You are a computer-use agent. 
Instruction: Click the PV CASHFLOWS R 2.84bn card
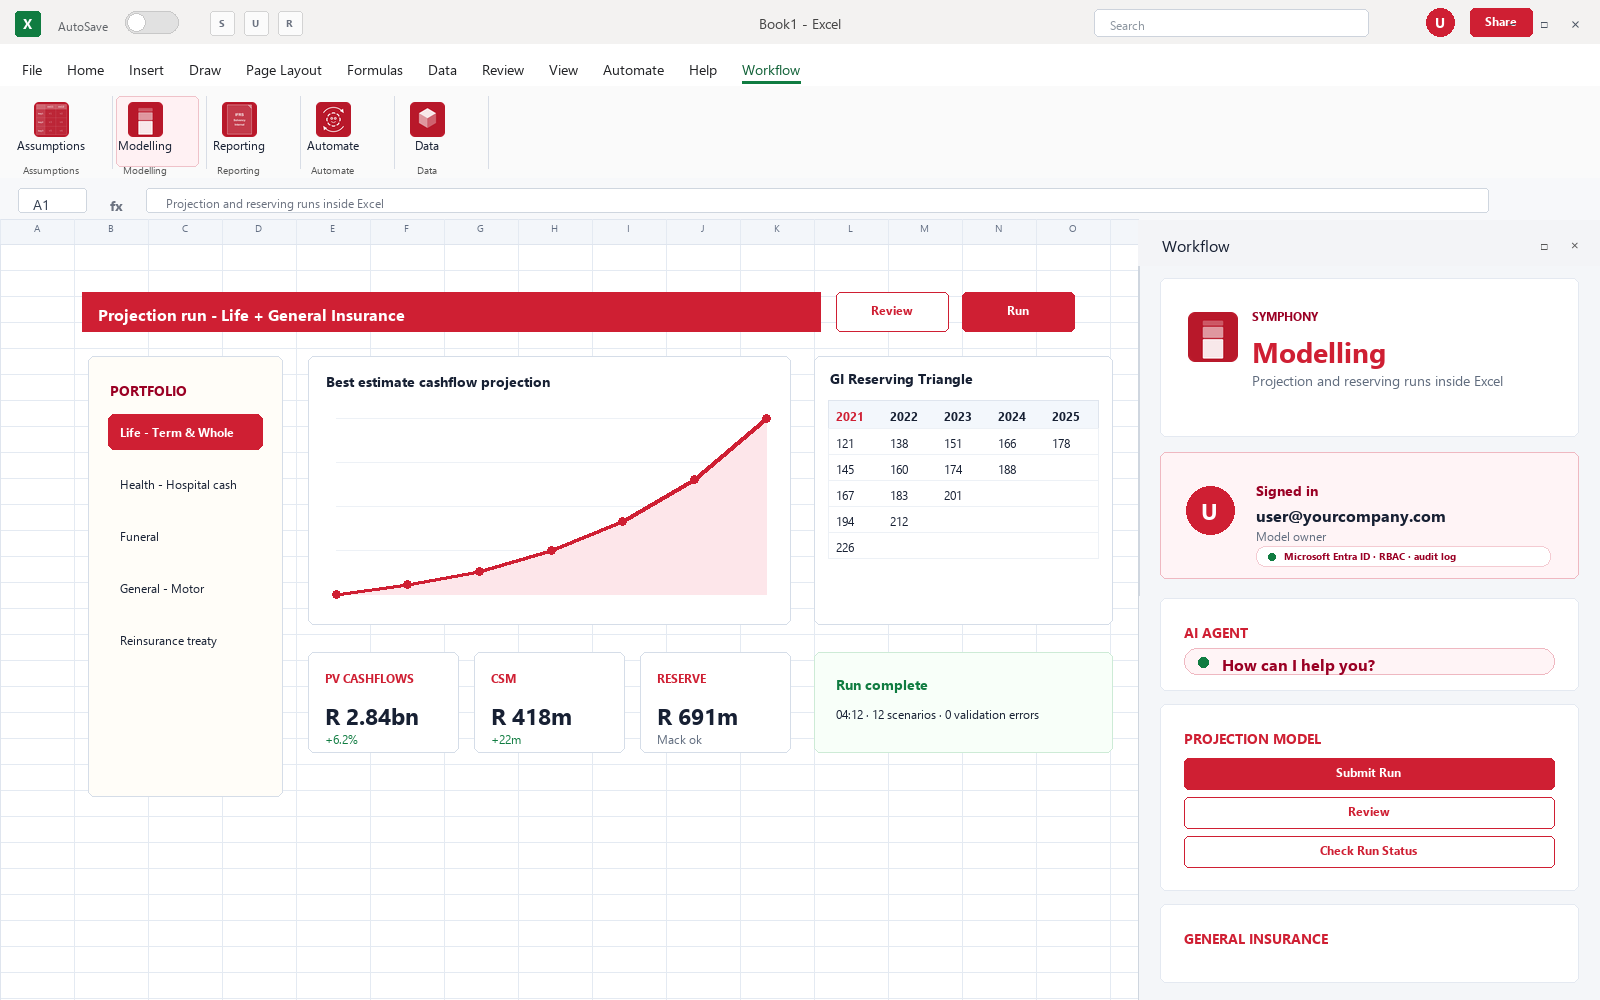pyautogui.click(x=384, y=703)
